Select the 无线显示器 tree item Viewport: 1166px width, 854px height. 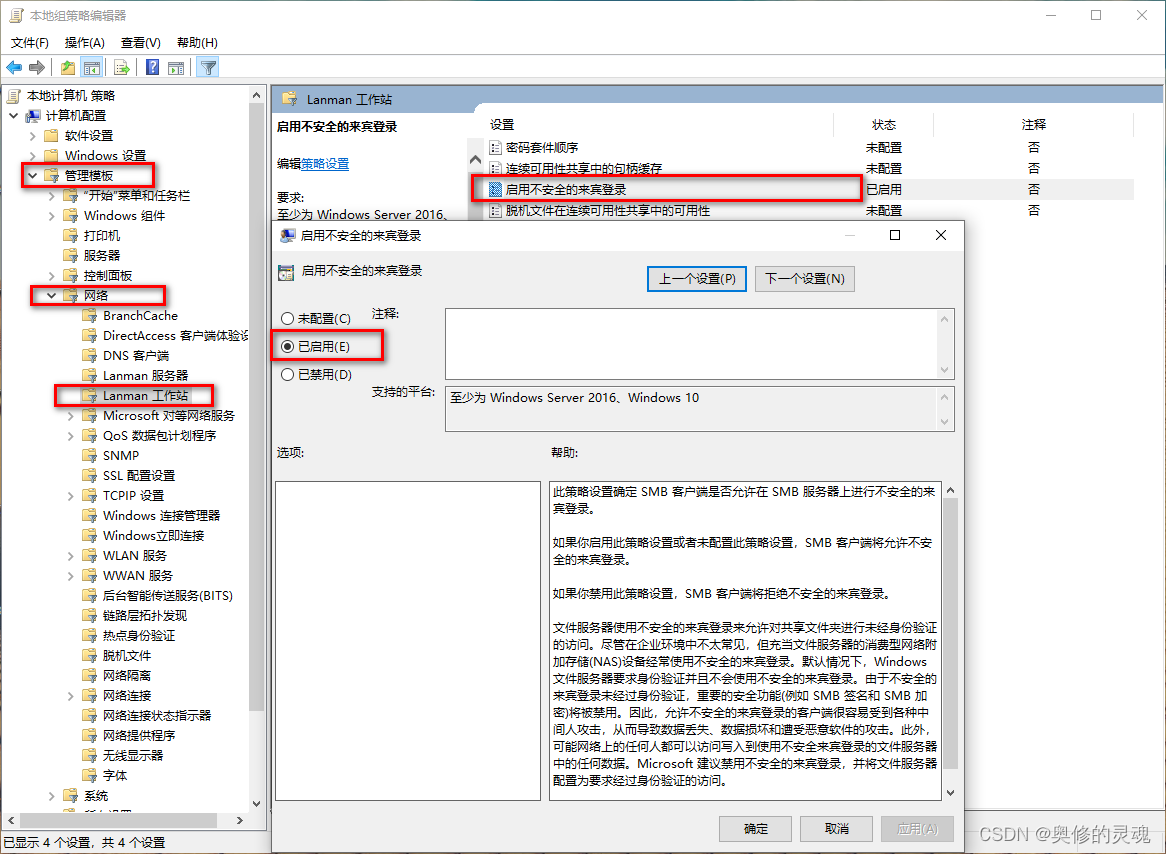click(132, 755)
